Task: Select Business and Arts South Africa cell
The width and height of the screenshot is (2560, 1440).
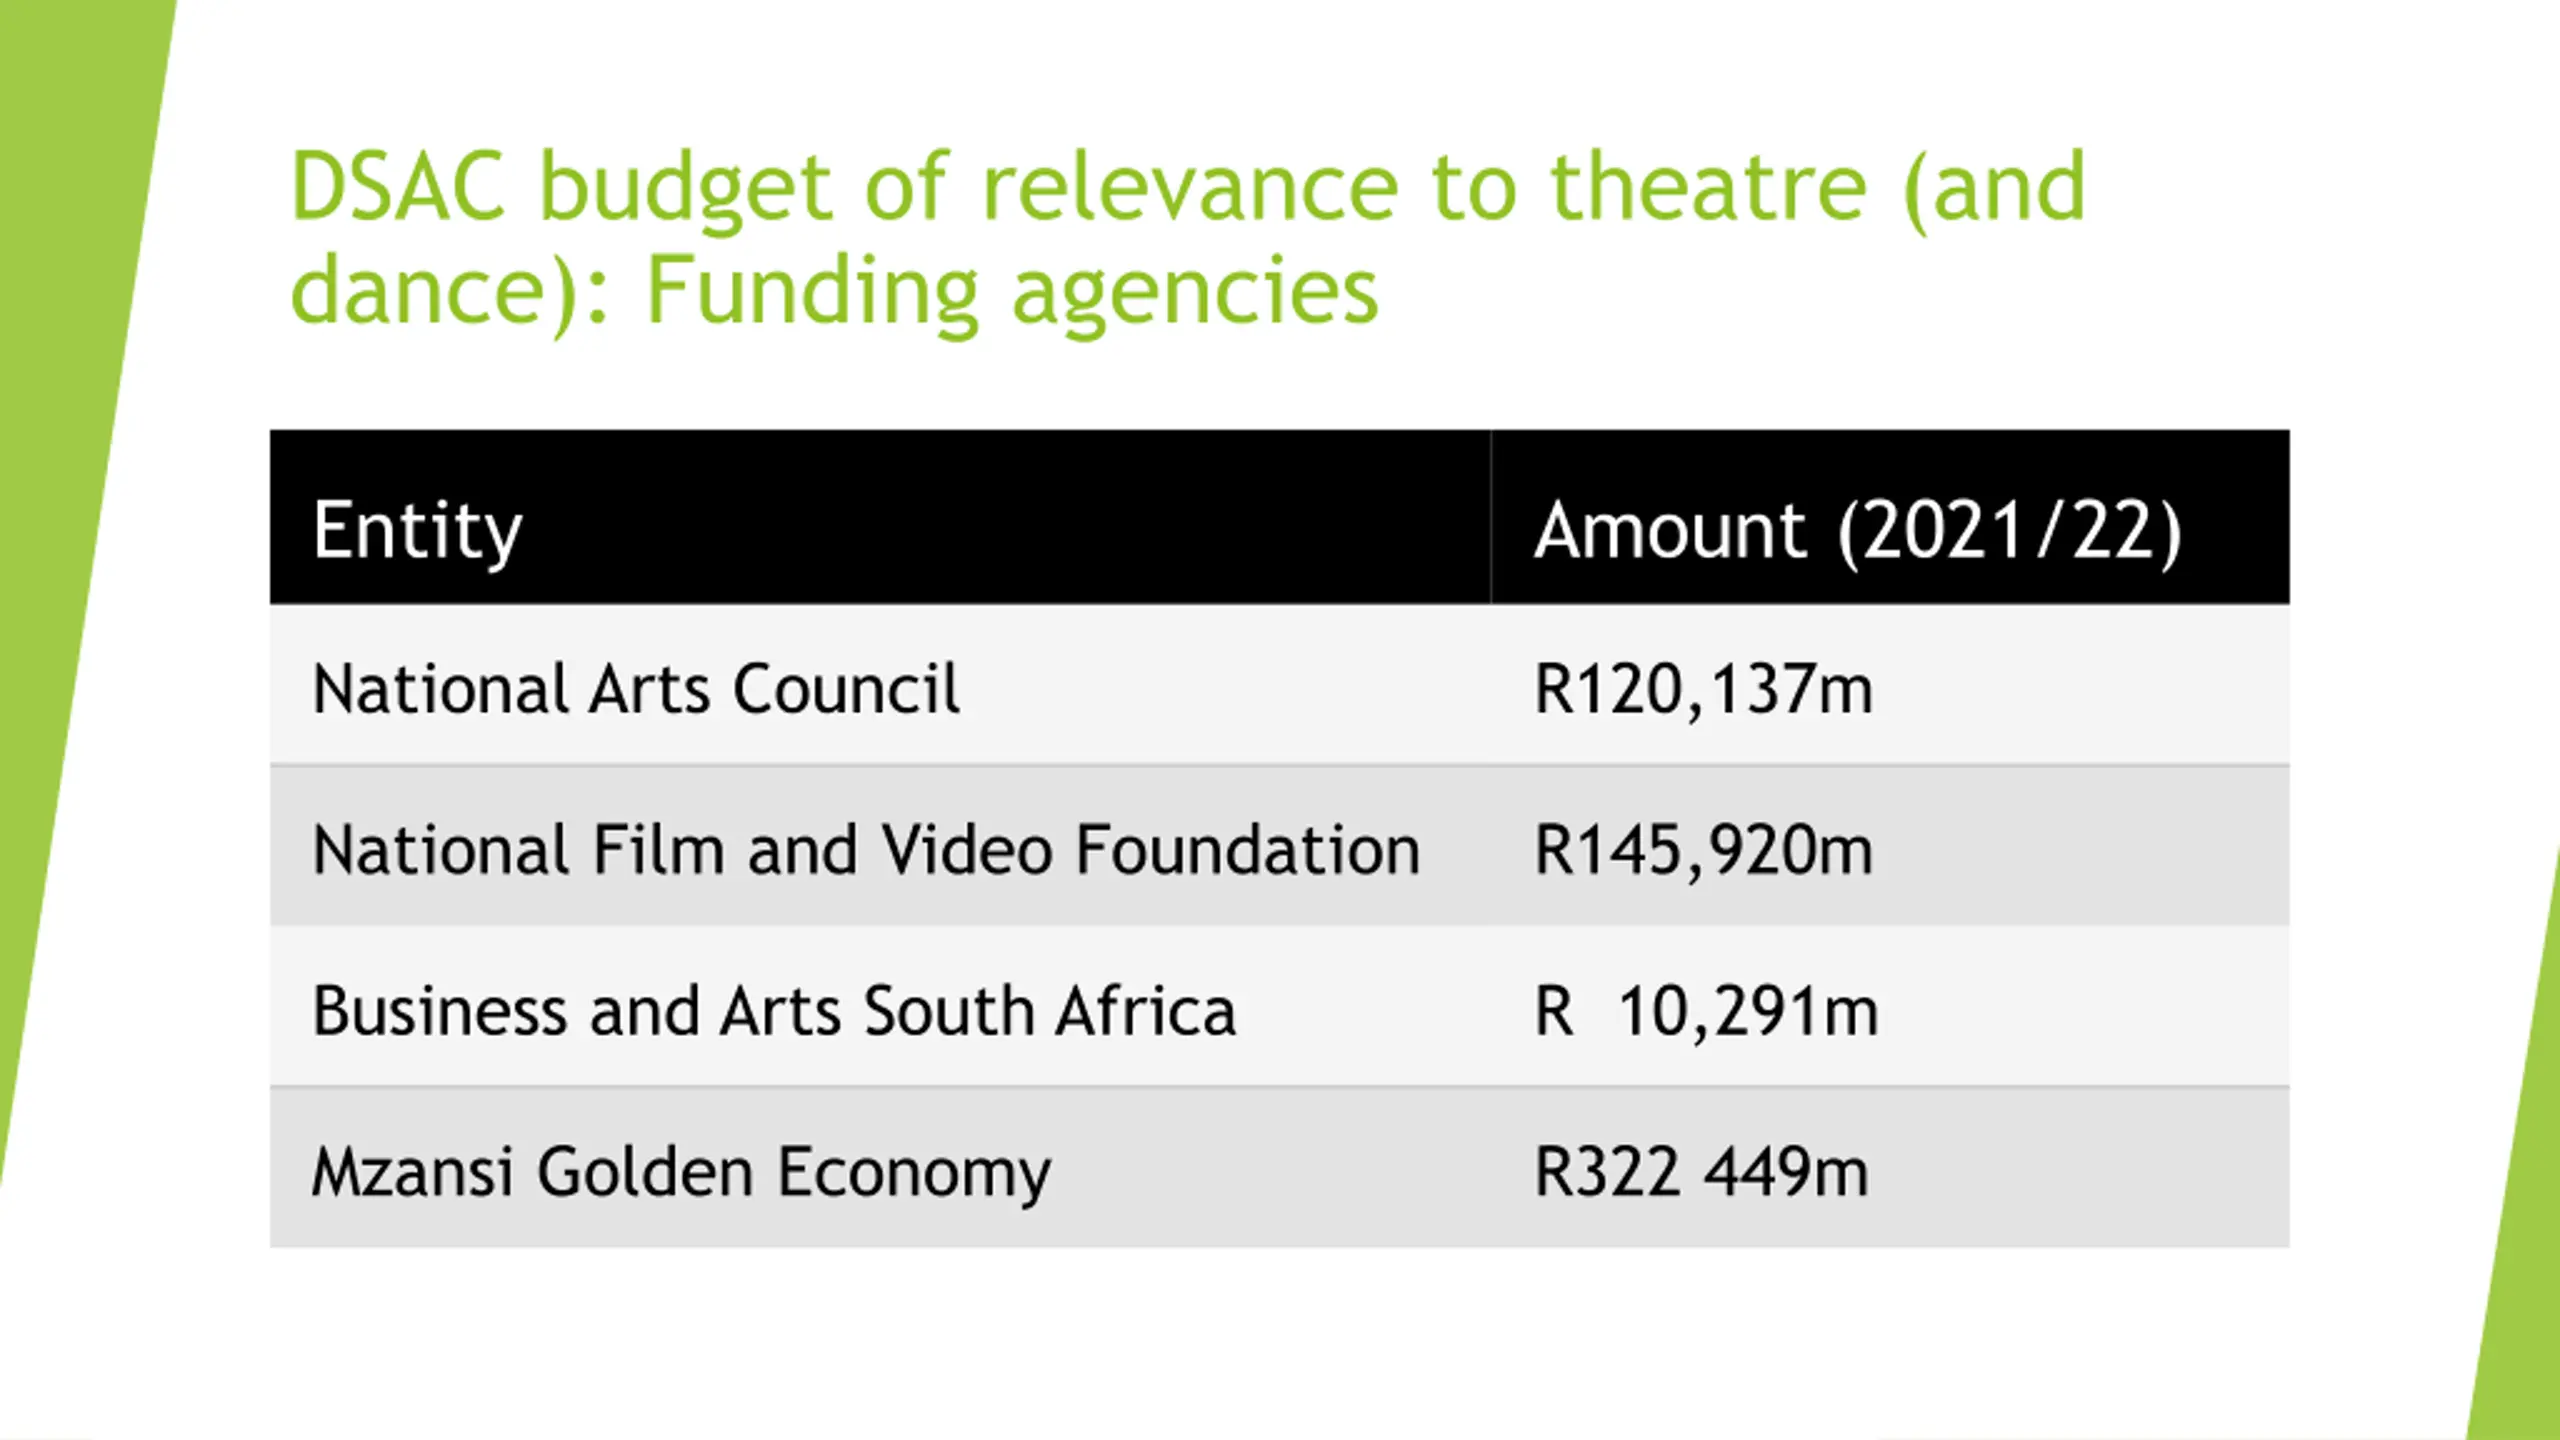Action: click(x=880, y=1006)
